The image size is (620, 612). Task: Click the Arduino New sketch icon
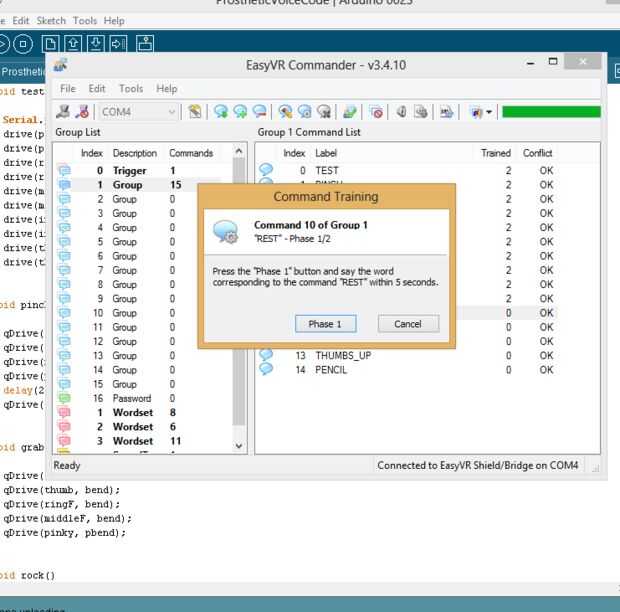pos(51,44)
